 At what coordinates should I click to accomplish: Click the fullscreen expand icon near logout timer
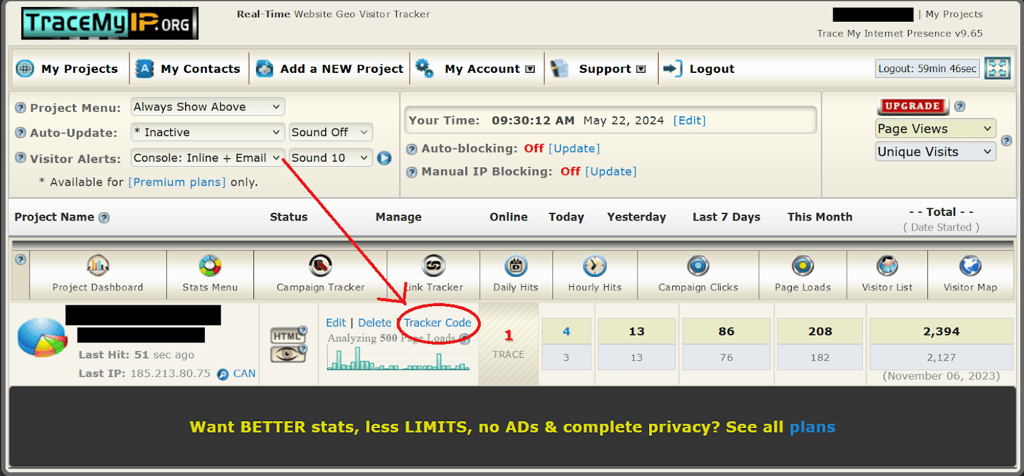[997, 69]
